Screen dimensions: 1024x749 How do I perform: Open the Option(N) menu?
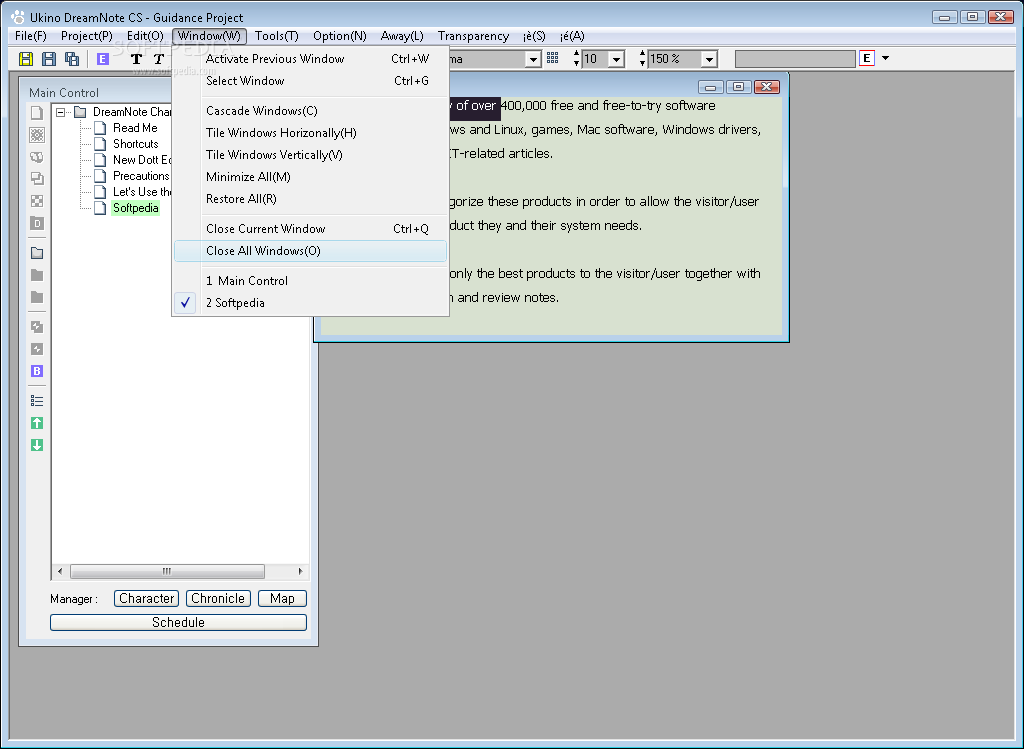[340, 36]
